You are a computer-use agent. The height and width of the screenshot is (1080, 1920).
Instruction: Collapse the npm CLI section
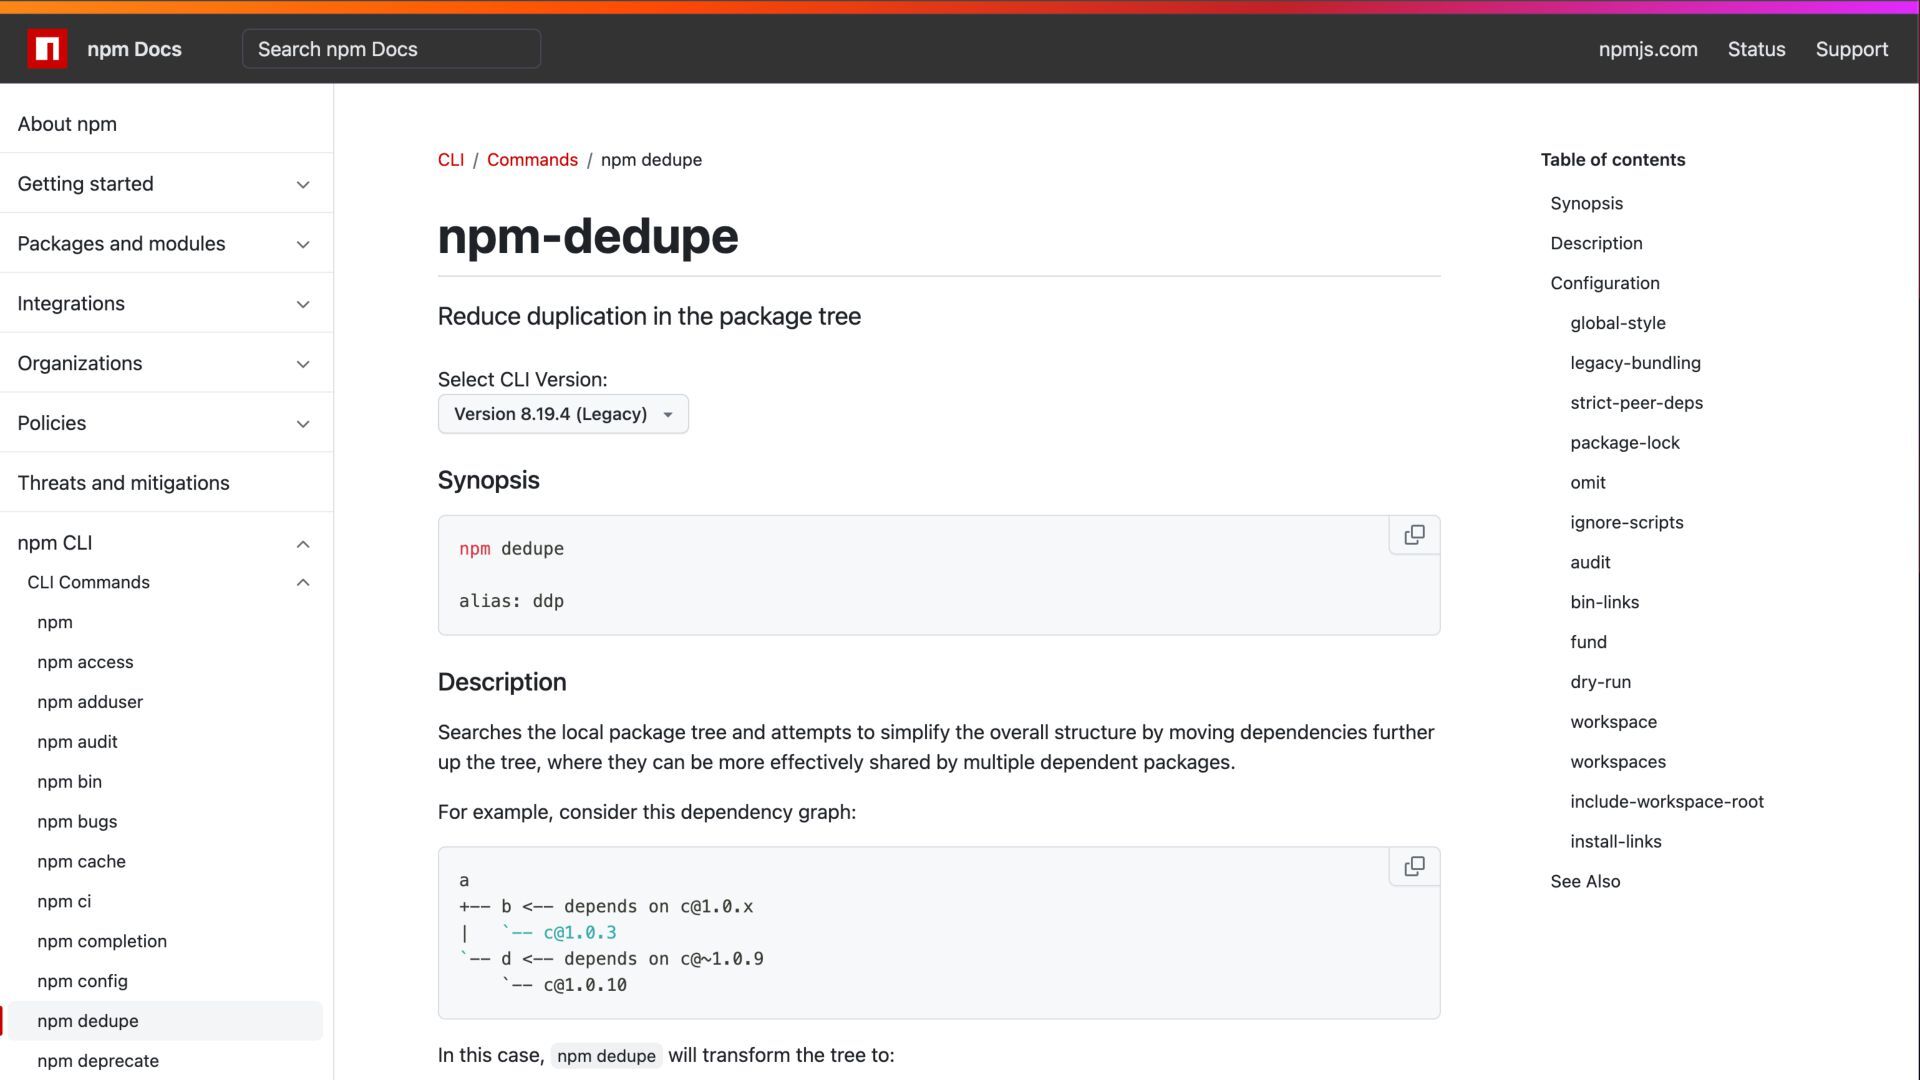tap(303, 544)
